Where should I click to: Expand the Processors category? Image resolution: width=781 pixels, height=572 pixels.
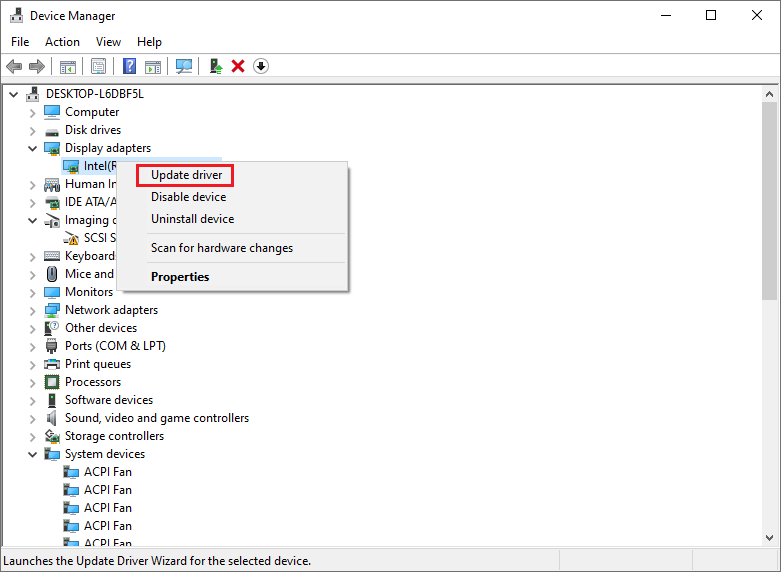(33, 383)
